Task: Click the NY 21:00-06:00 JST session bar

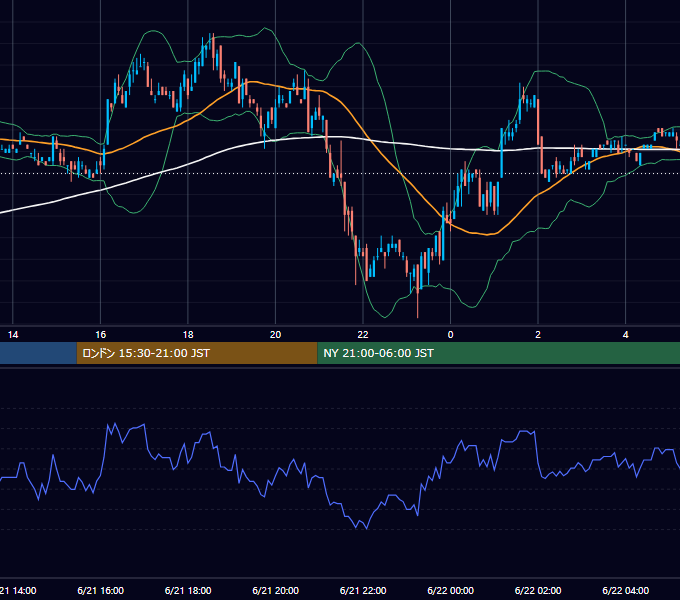Action: 499,353
